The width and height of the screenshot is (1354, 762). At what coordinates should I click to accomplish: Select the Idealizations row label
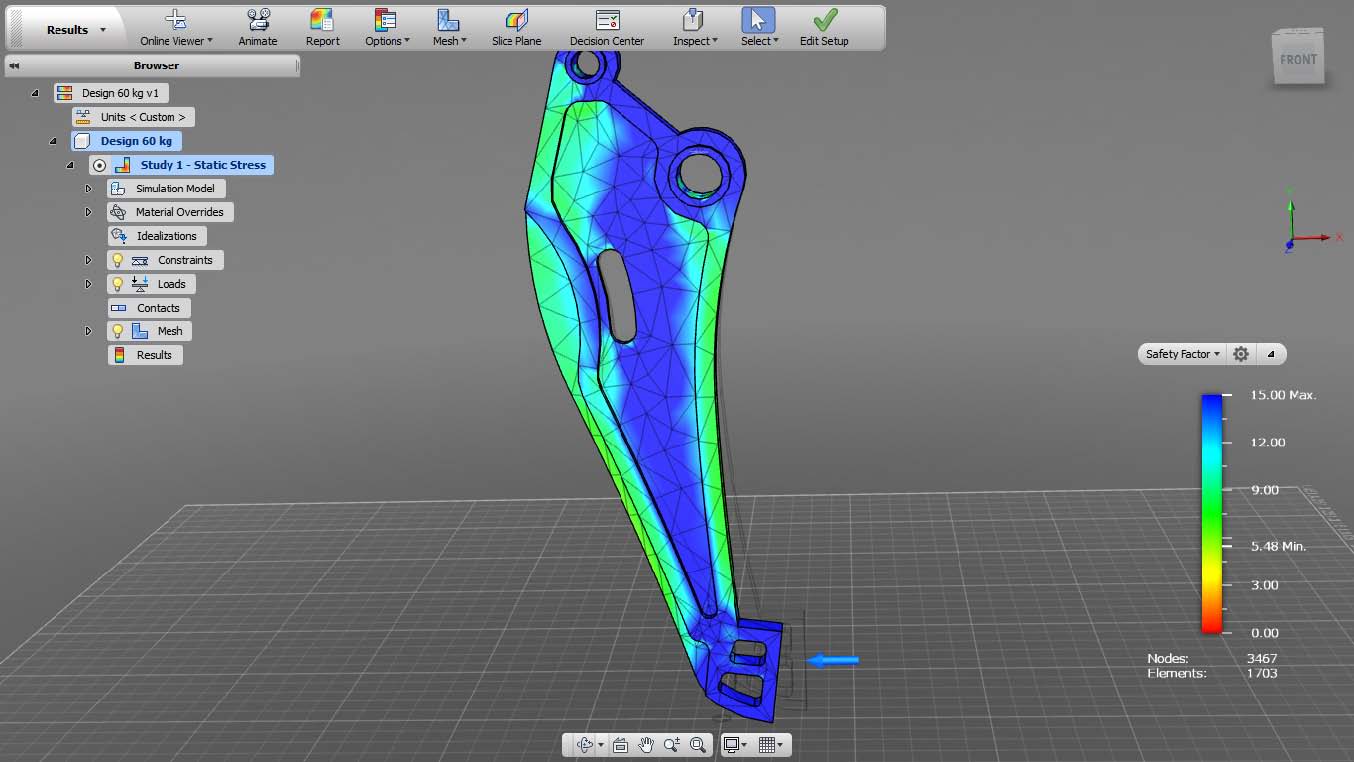pos(167,236)
